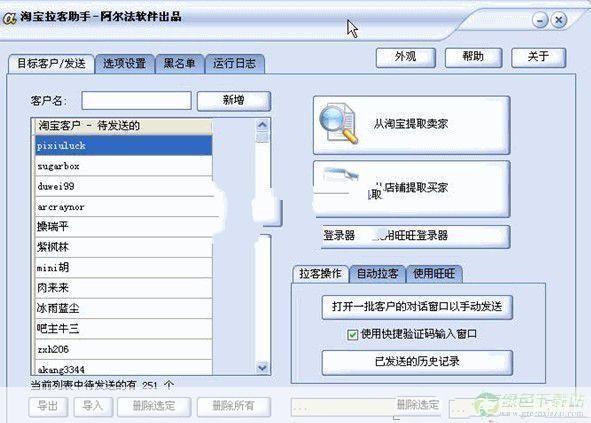Minimize the 淘宝拉客助手 window

coord(540,20)
